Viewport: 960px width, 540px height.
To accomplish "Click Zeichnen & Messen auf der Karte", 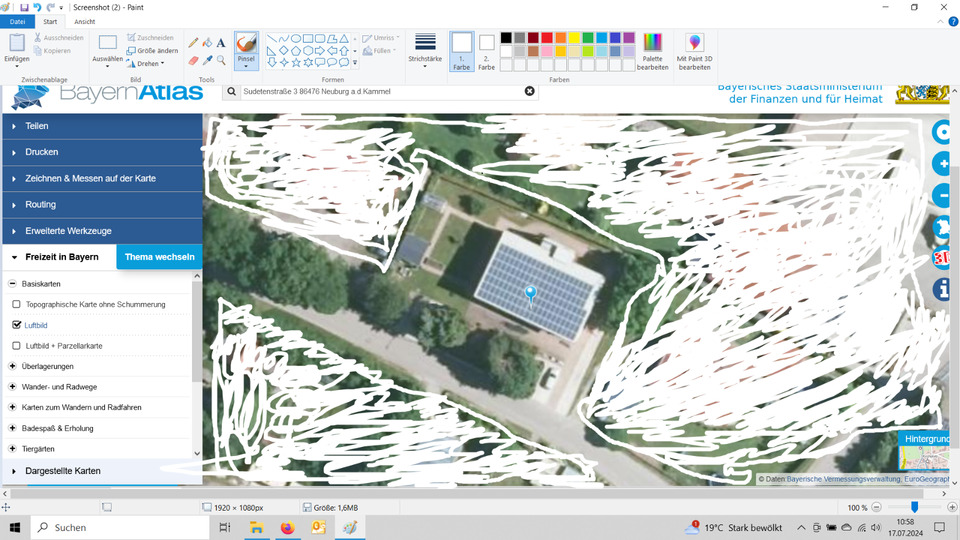I will 102,178.
